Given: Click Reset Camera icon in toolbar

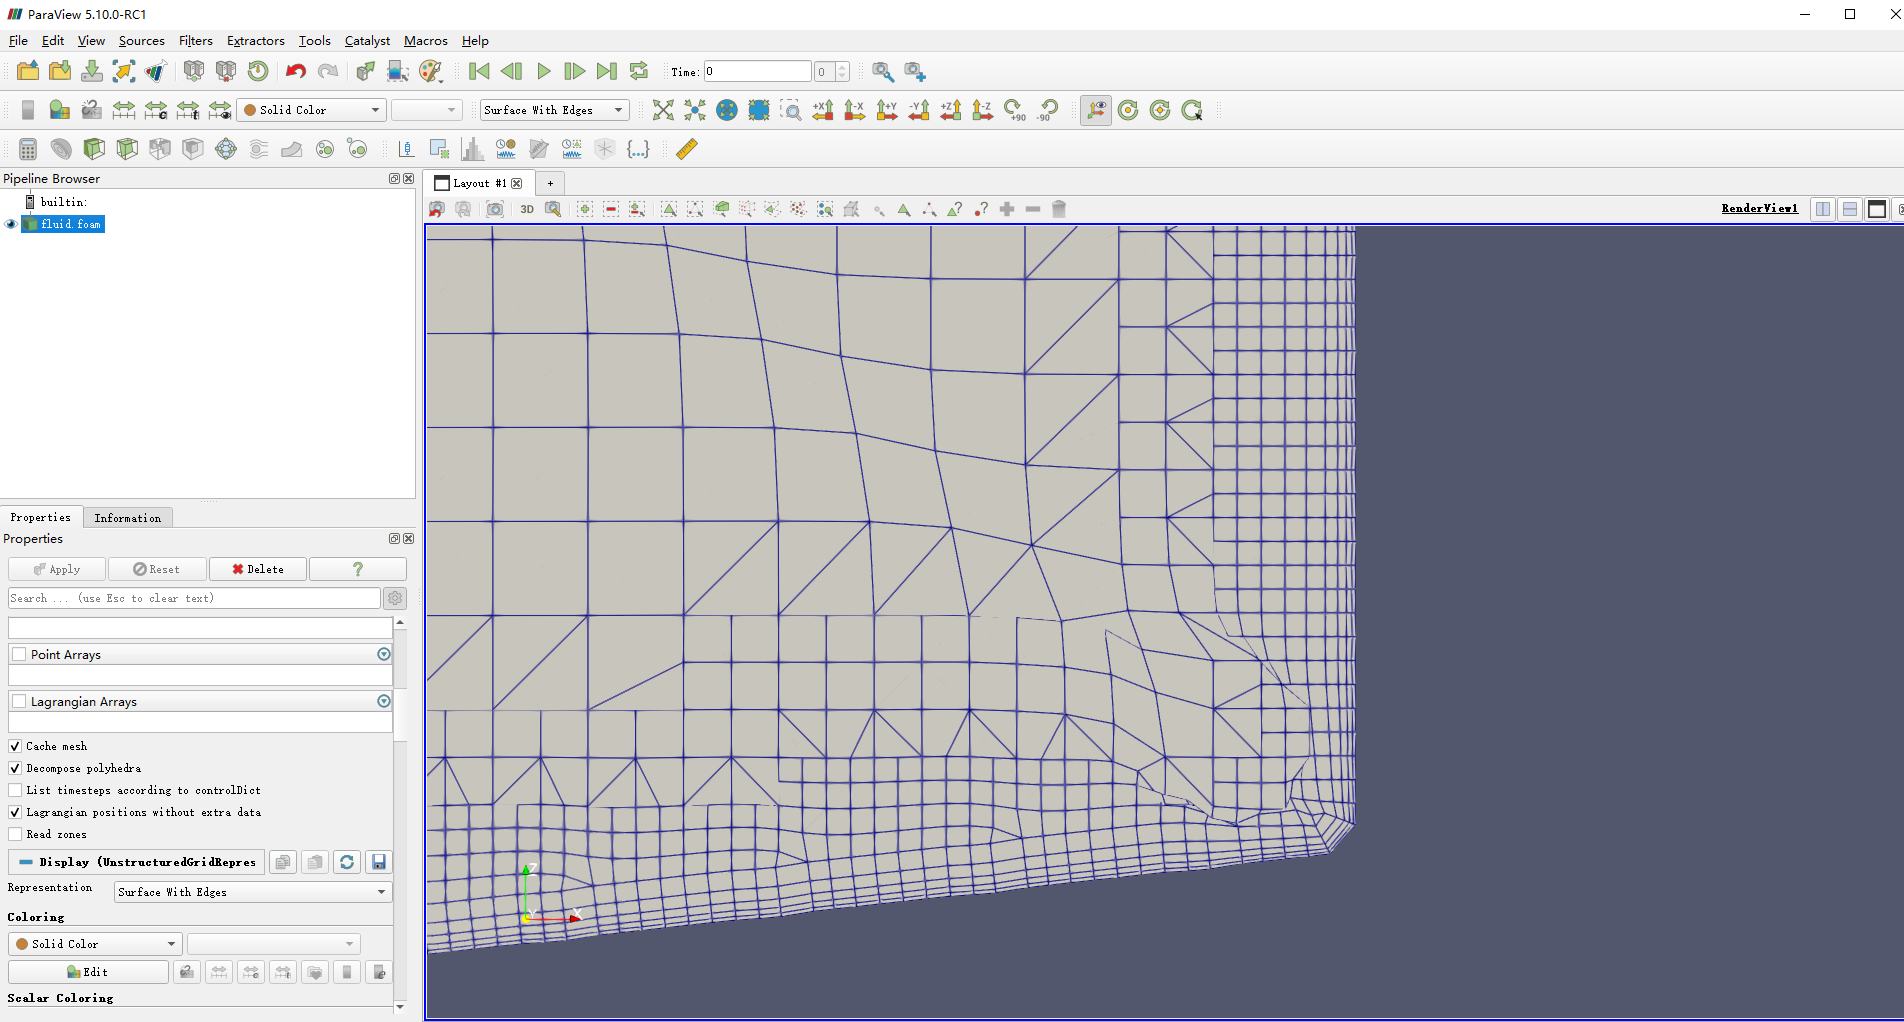Looking at the screenshot, I should pyautogui.click(x=663, y=110).
